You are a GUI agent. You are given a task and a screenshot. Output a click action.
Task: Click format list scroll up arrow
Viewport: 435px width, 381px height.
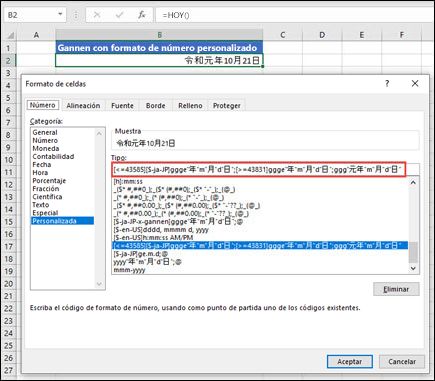point(413,182)
